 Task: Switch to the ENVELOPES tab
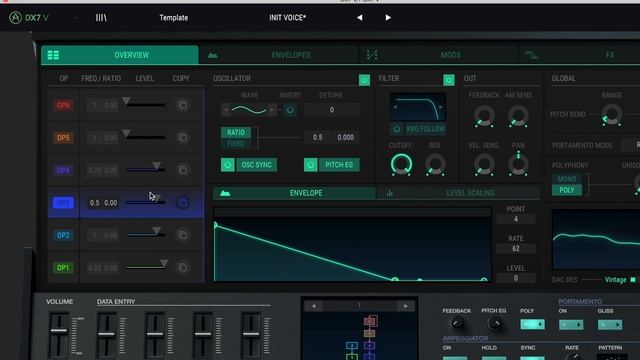tap(280, 55)
